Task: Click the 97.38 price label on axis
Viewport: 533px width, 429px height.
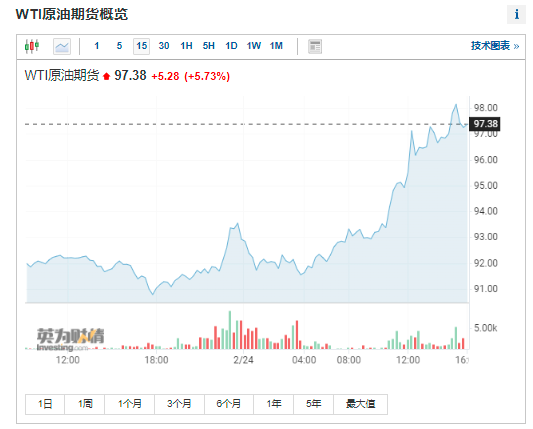Action: click(485, 123)
